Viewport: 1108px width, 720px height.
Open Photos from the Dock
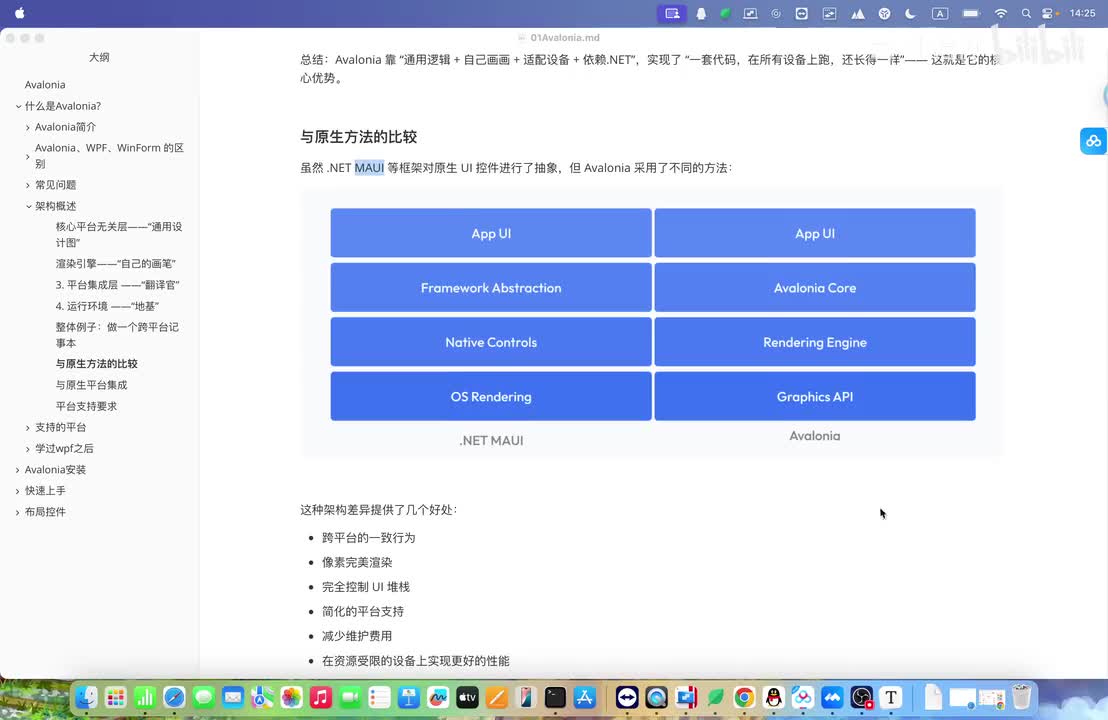point(291,698)
